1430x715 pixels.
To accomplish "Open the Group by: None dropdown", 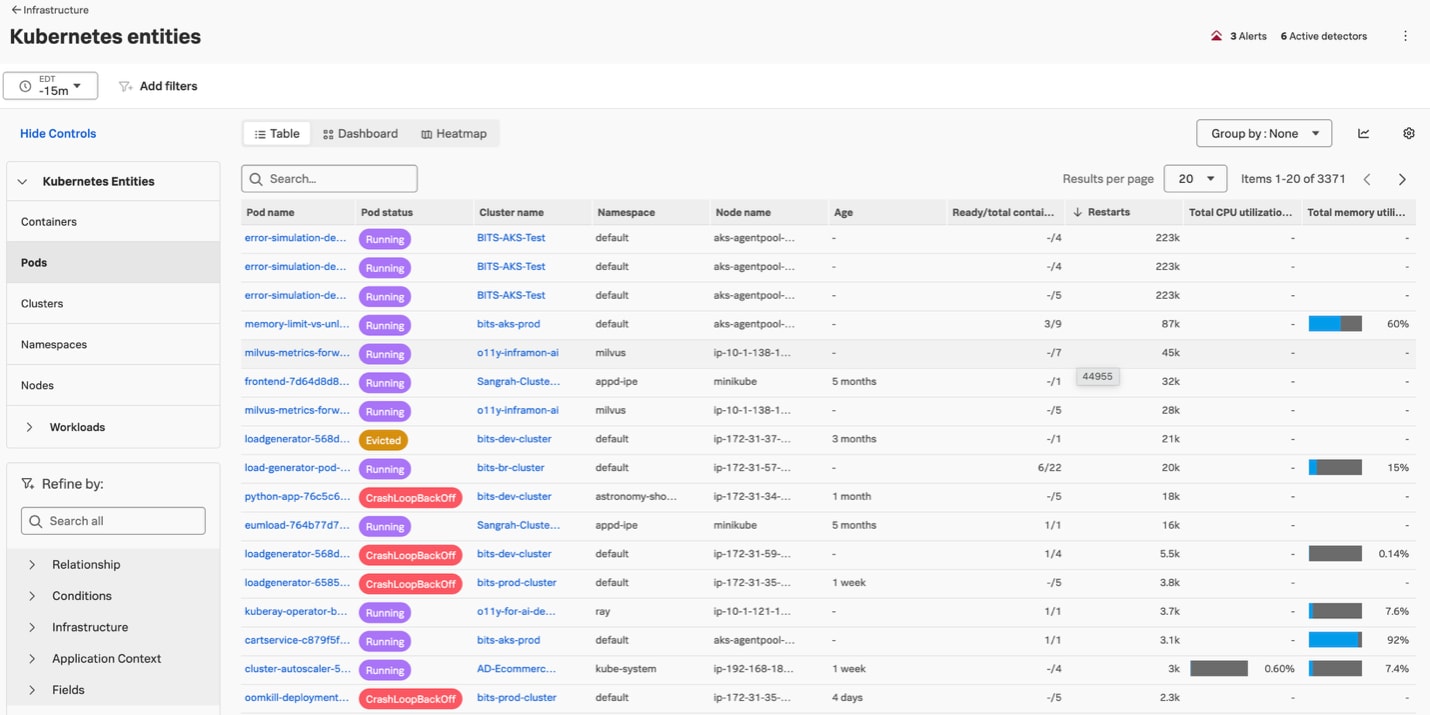I will (x=1264, y=133).
